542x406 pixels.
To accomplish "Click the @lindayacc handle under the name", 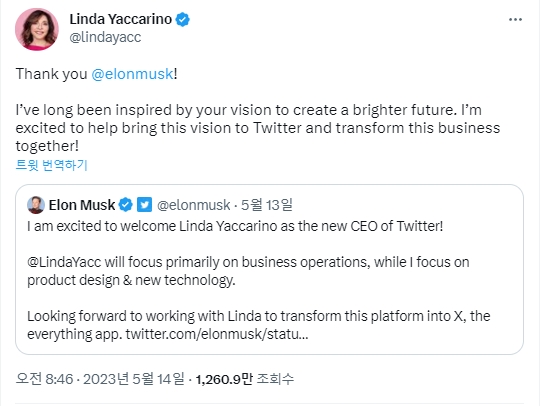I will 105,37.
